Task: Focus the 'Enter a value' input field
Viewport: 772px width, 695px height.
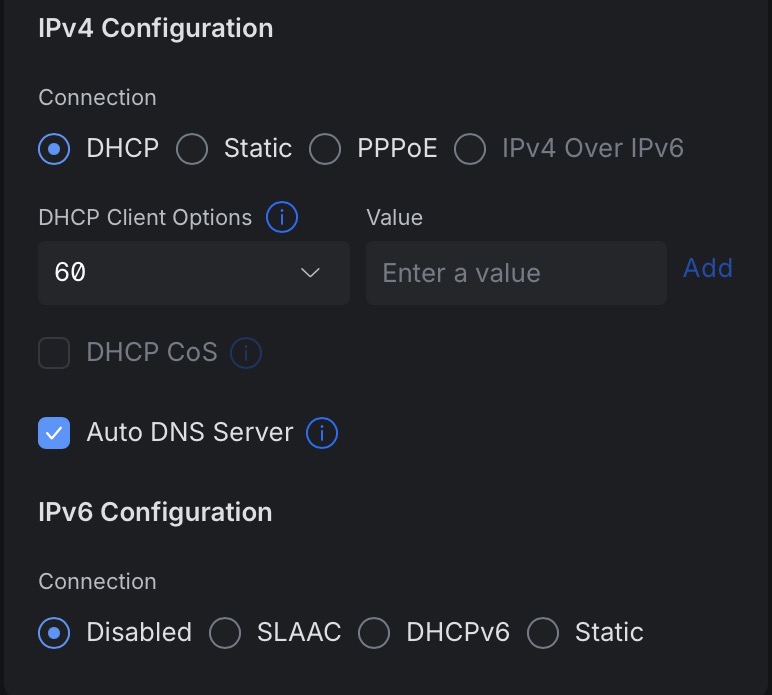Action: [515, 273]
